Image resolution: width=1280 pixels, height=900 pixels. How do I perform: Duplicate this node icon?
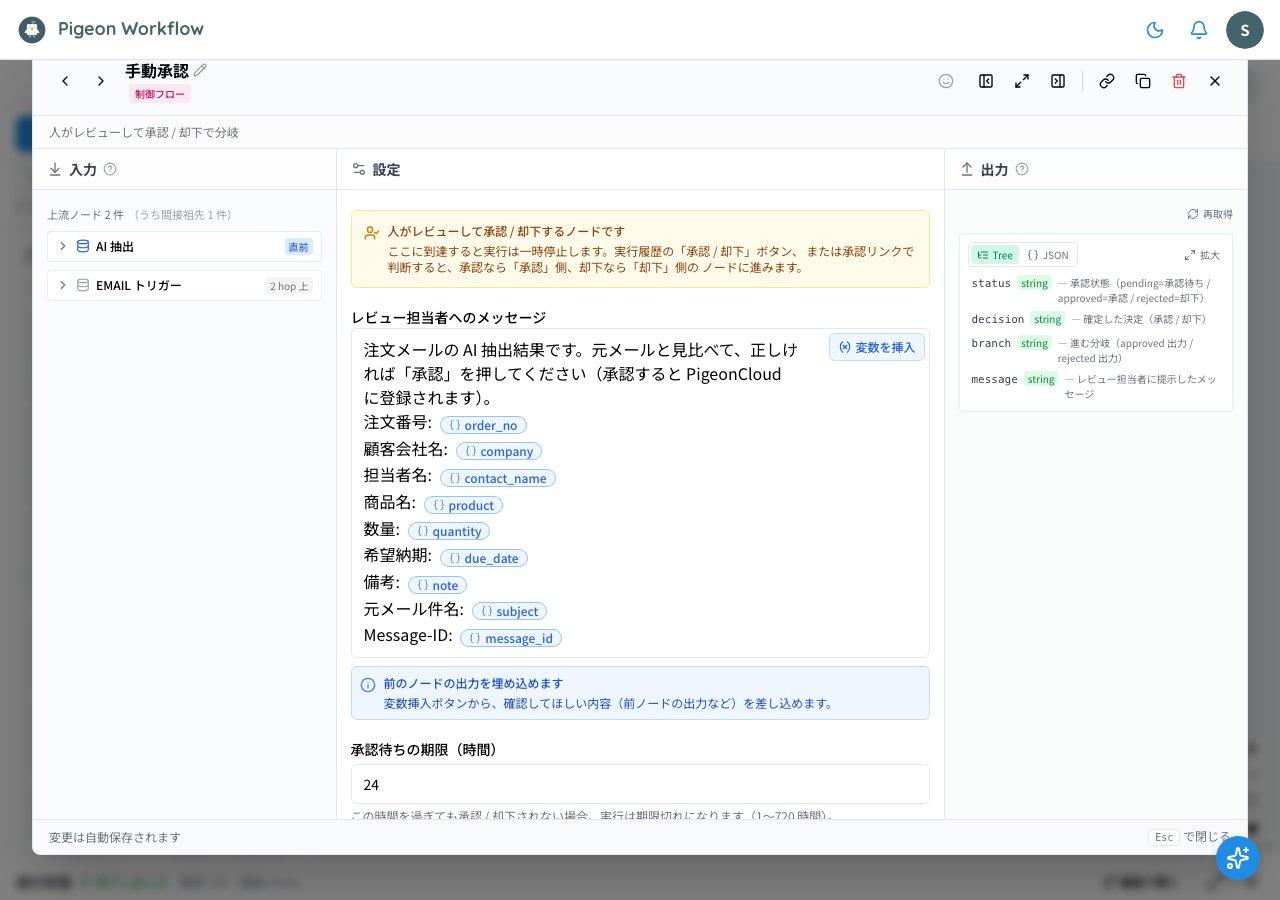pyautogui.click(x=1143, y=81)
